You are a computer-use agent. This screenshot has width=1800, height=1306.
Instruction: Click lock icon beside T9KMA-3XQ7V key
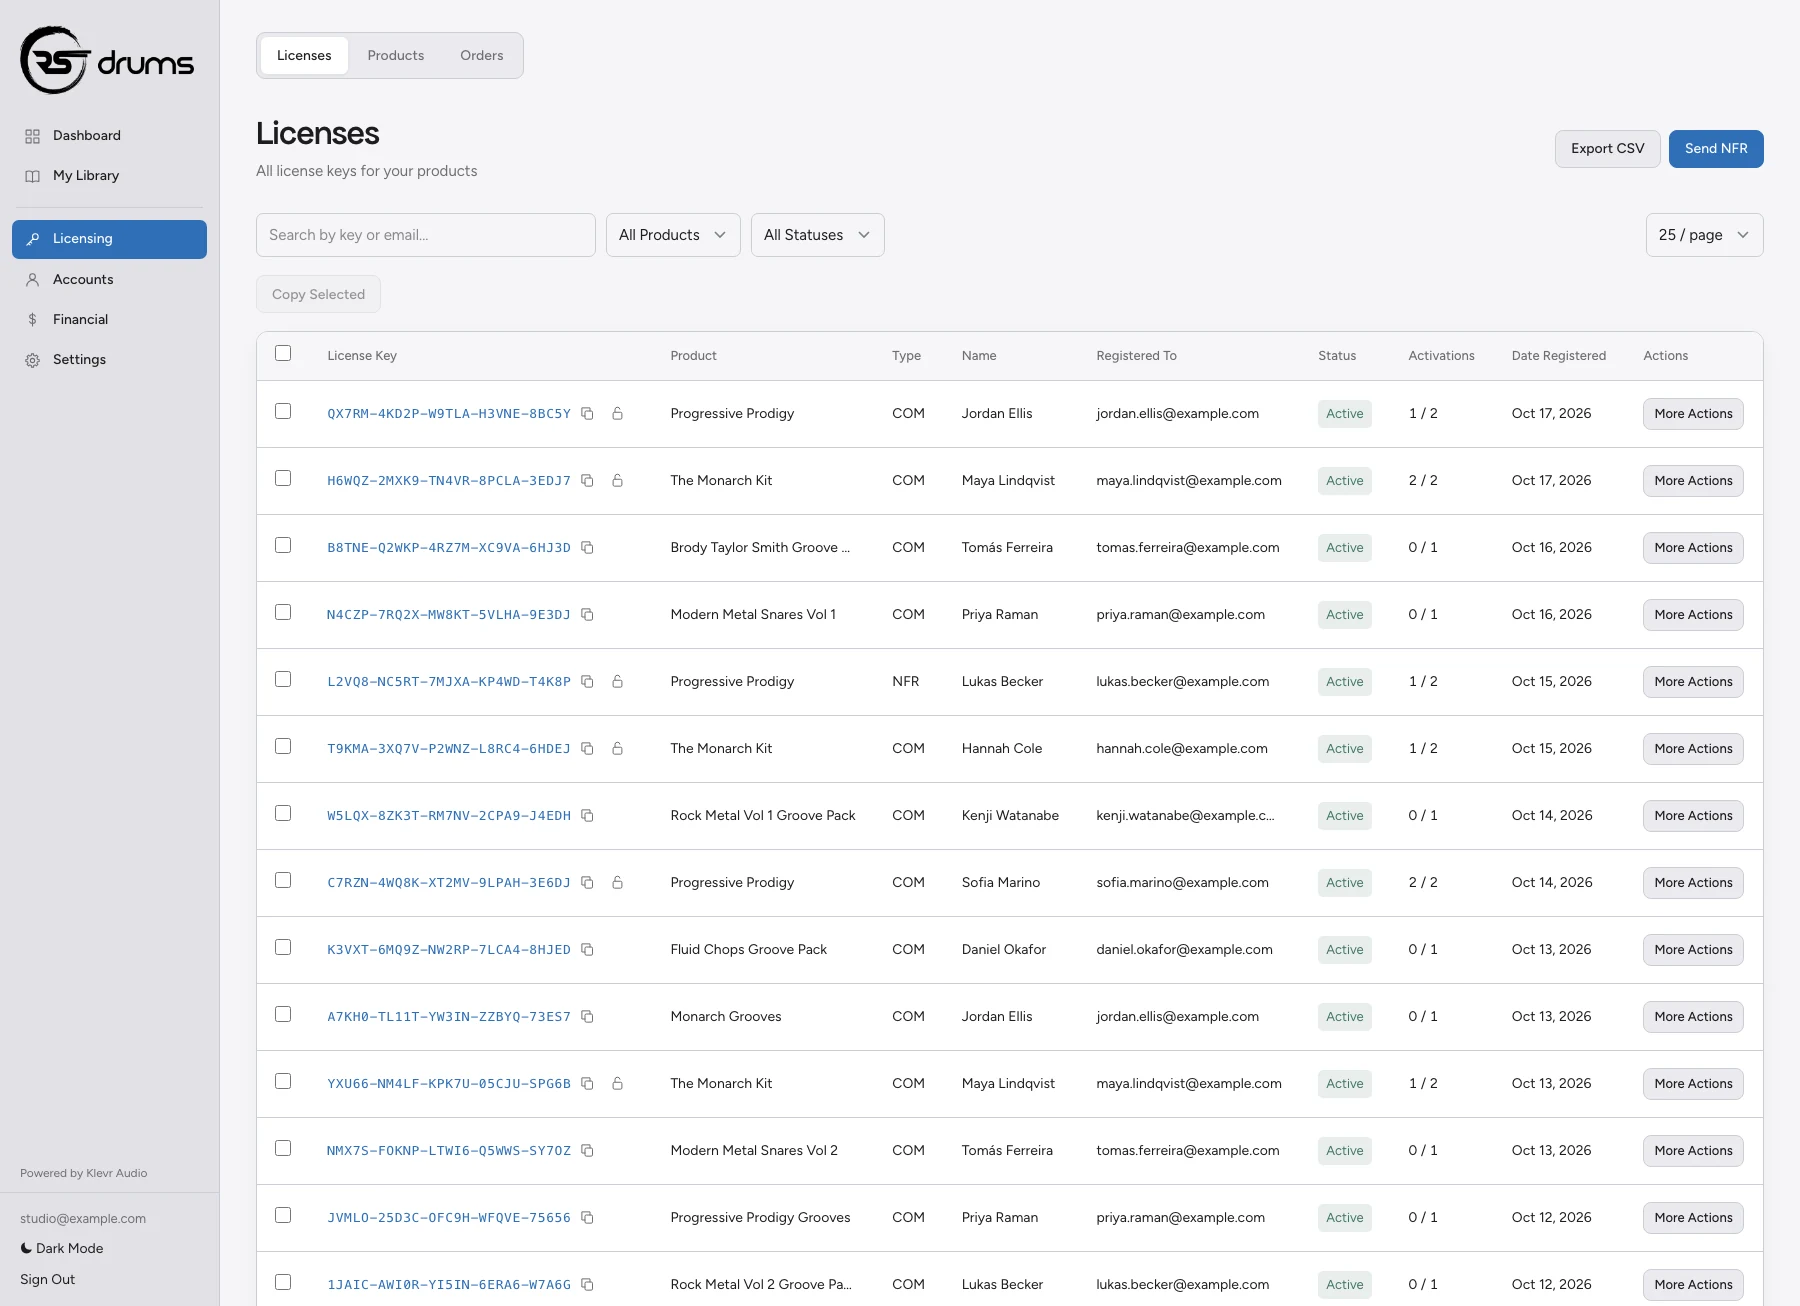[x=618, y=749]
